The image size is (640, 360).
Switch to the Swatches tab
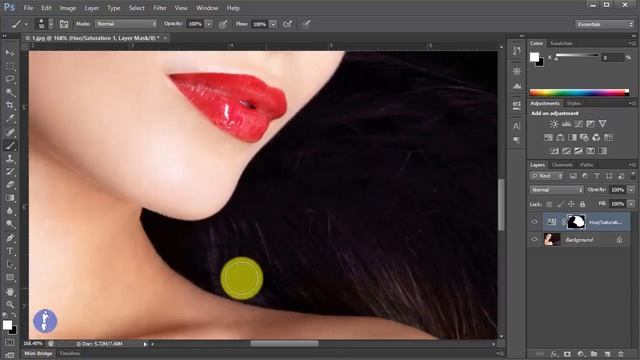point(561,43)
